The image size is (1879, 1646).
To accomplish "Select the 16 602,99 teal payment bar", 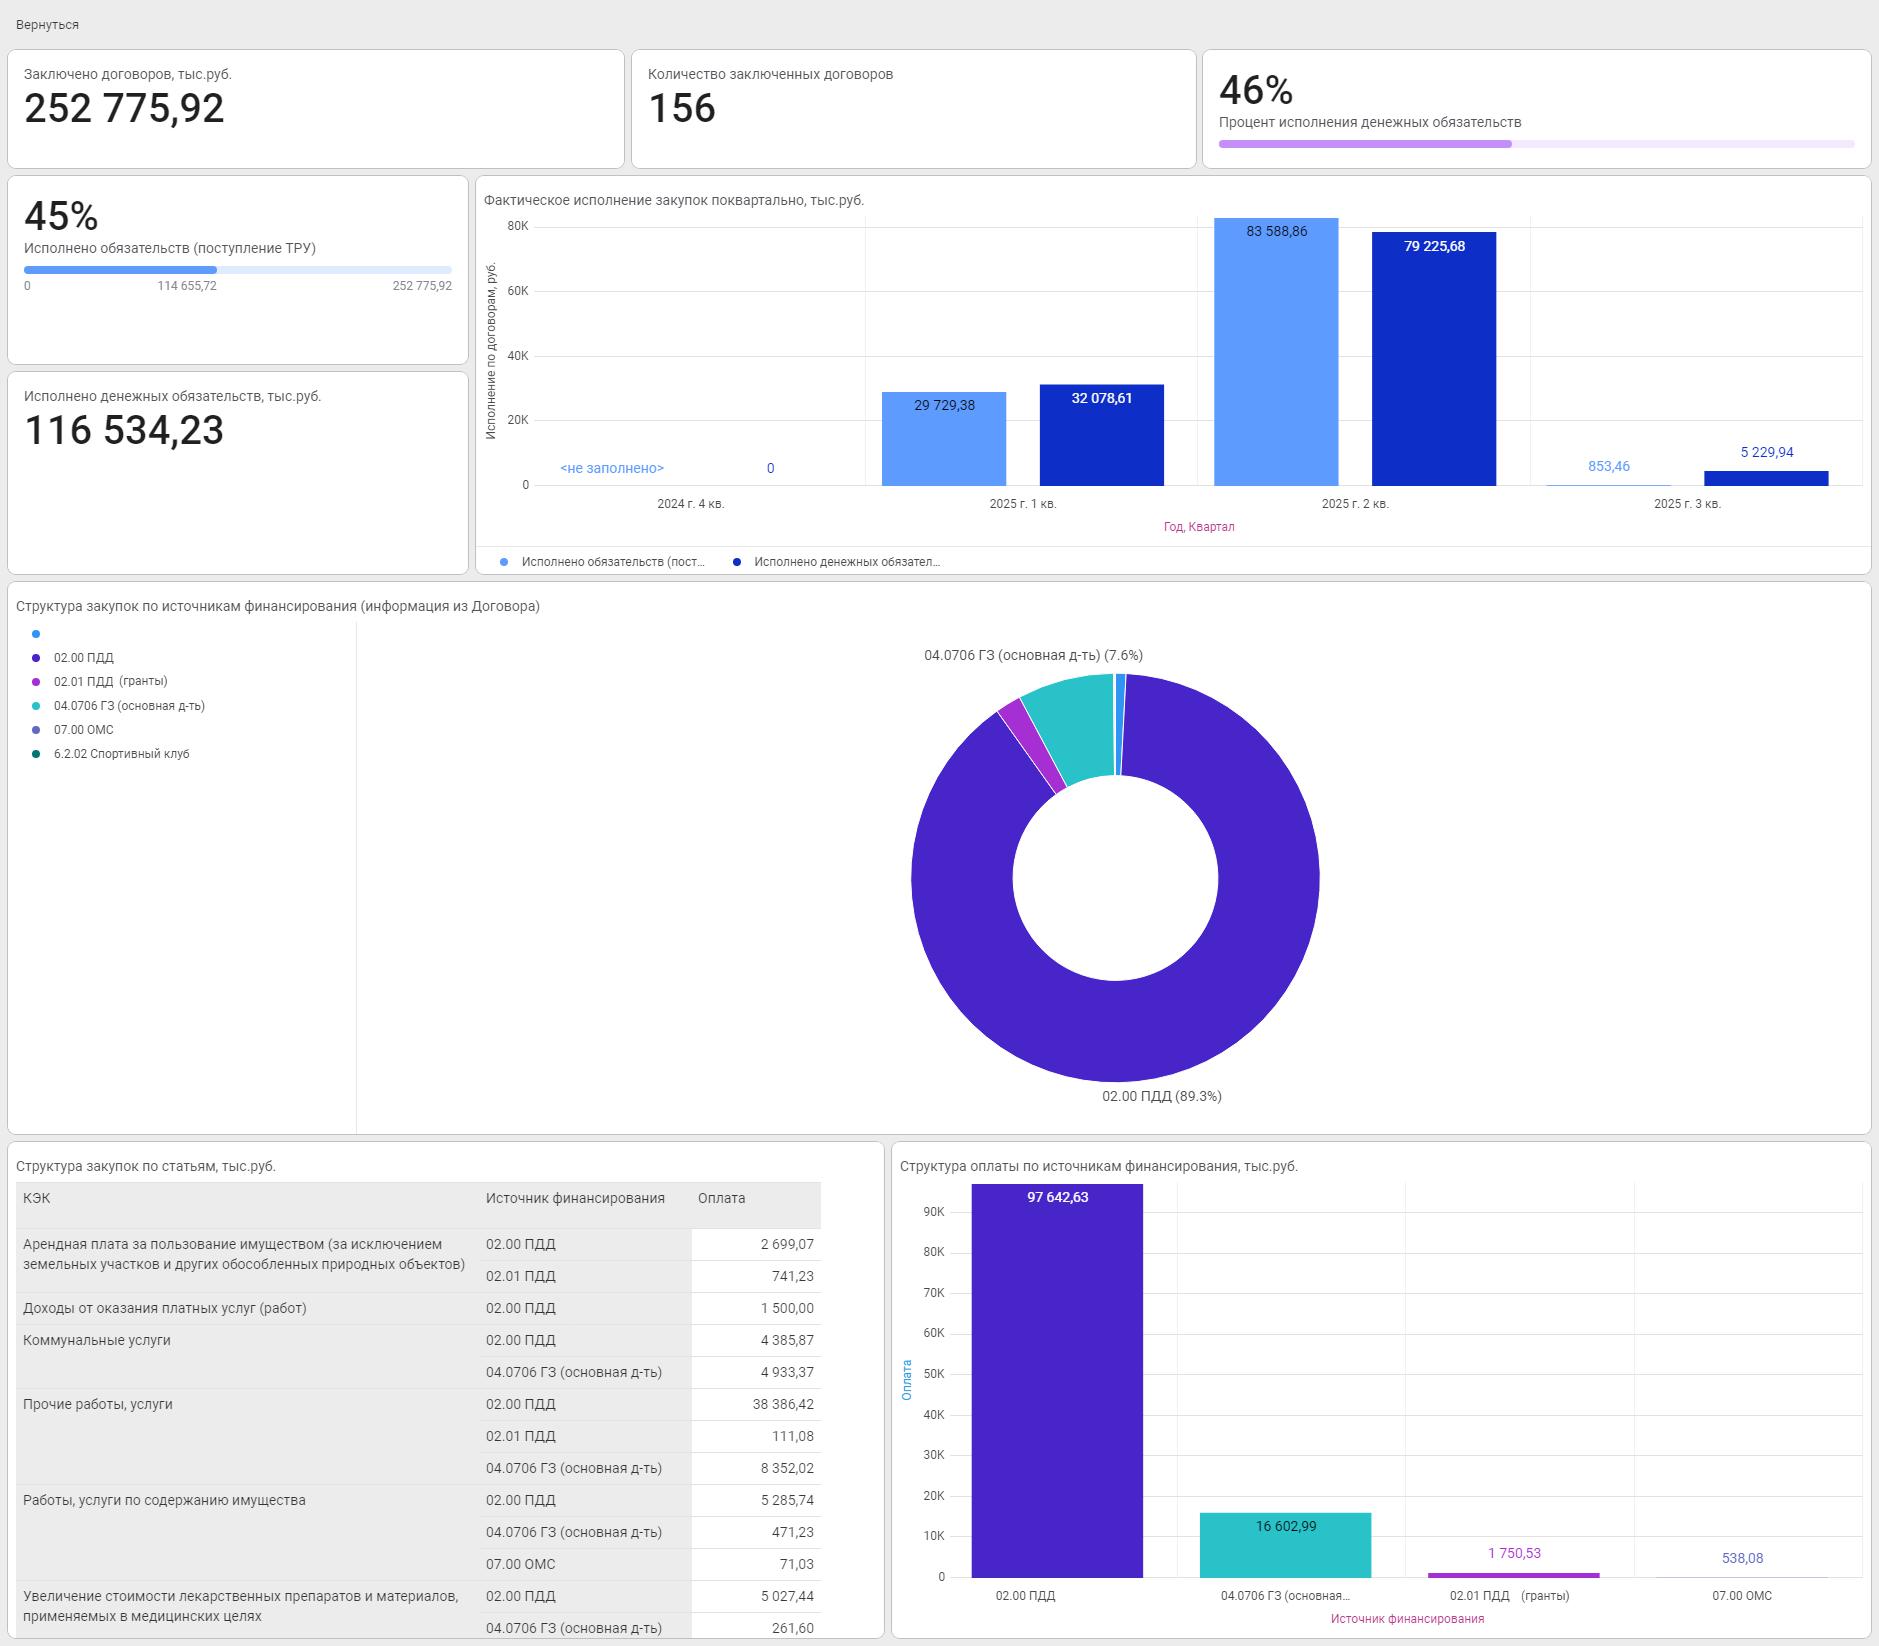I will click(1285, 1545).
